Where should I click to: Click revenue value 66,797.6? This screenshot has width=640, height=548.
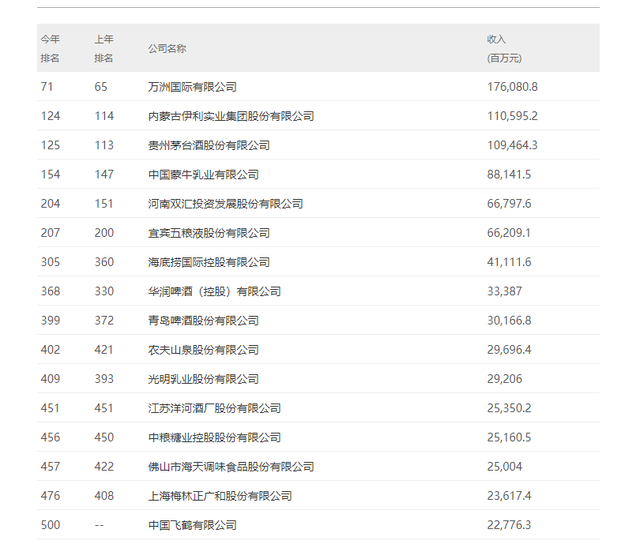point(509,204)
